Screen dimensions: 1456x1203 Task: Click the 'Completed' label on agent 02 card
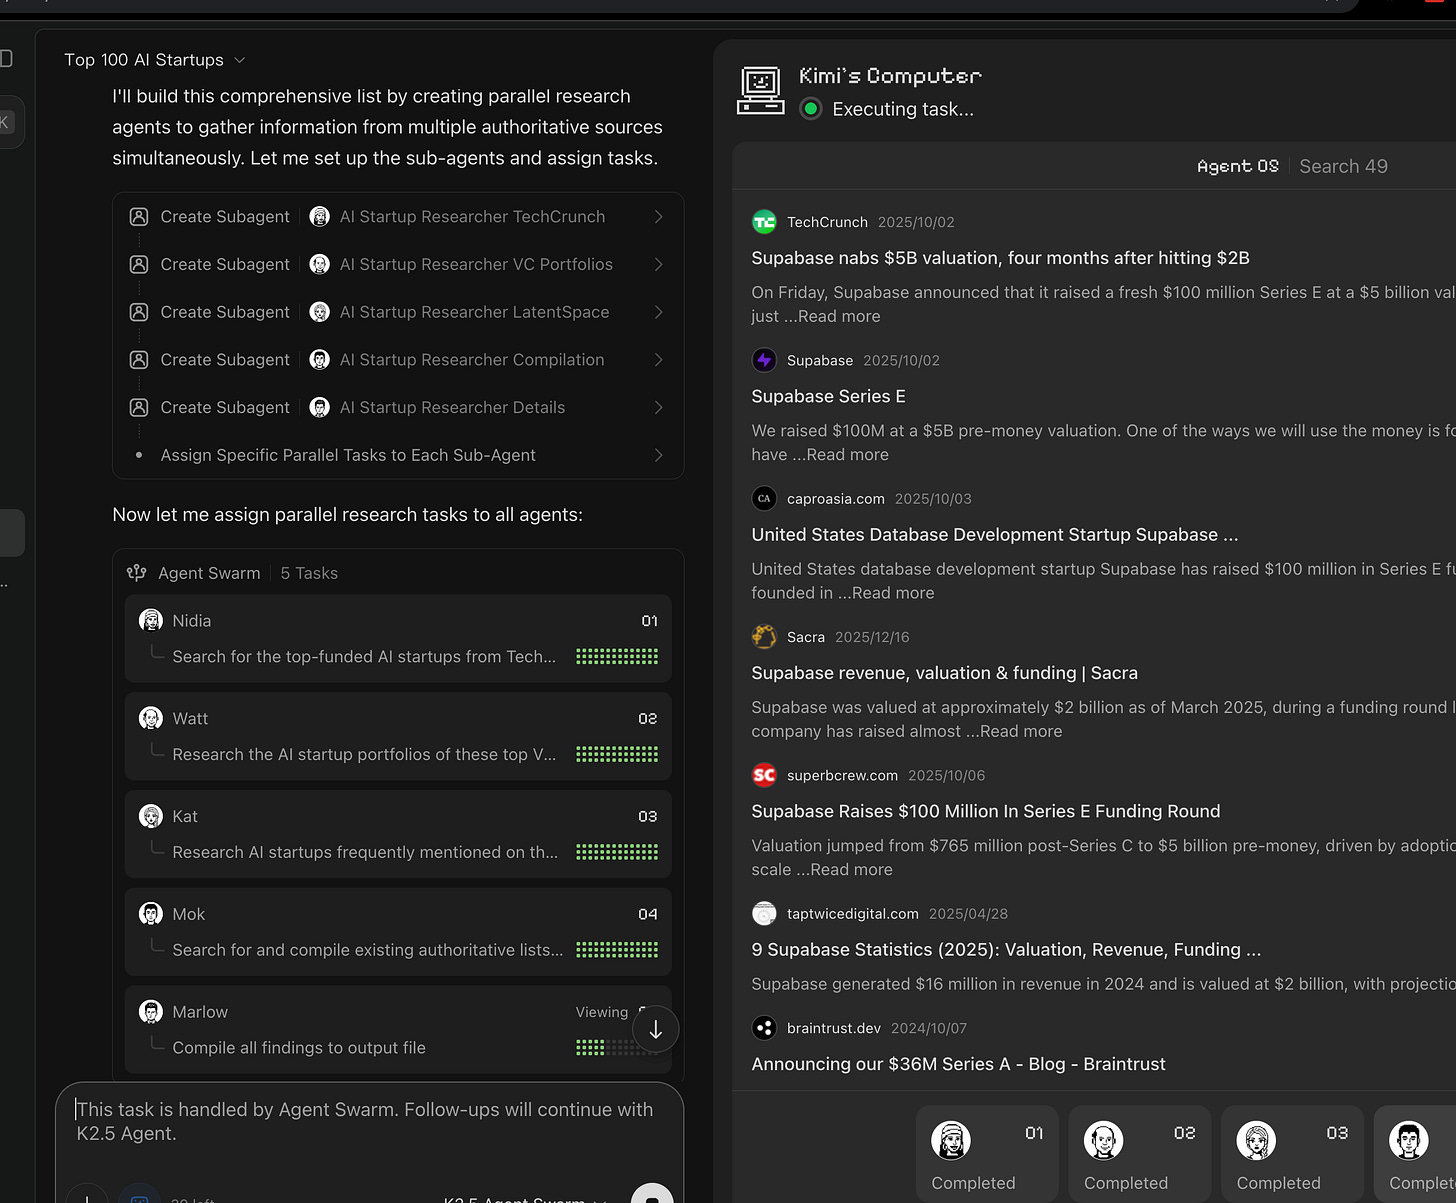pyautogui.click(x=1126, y=1183)
